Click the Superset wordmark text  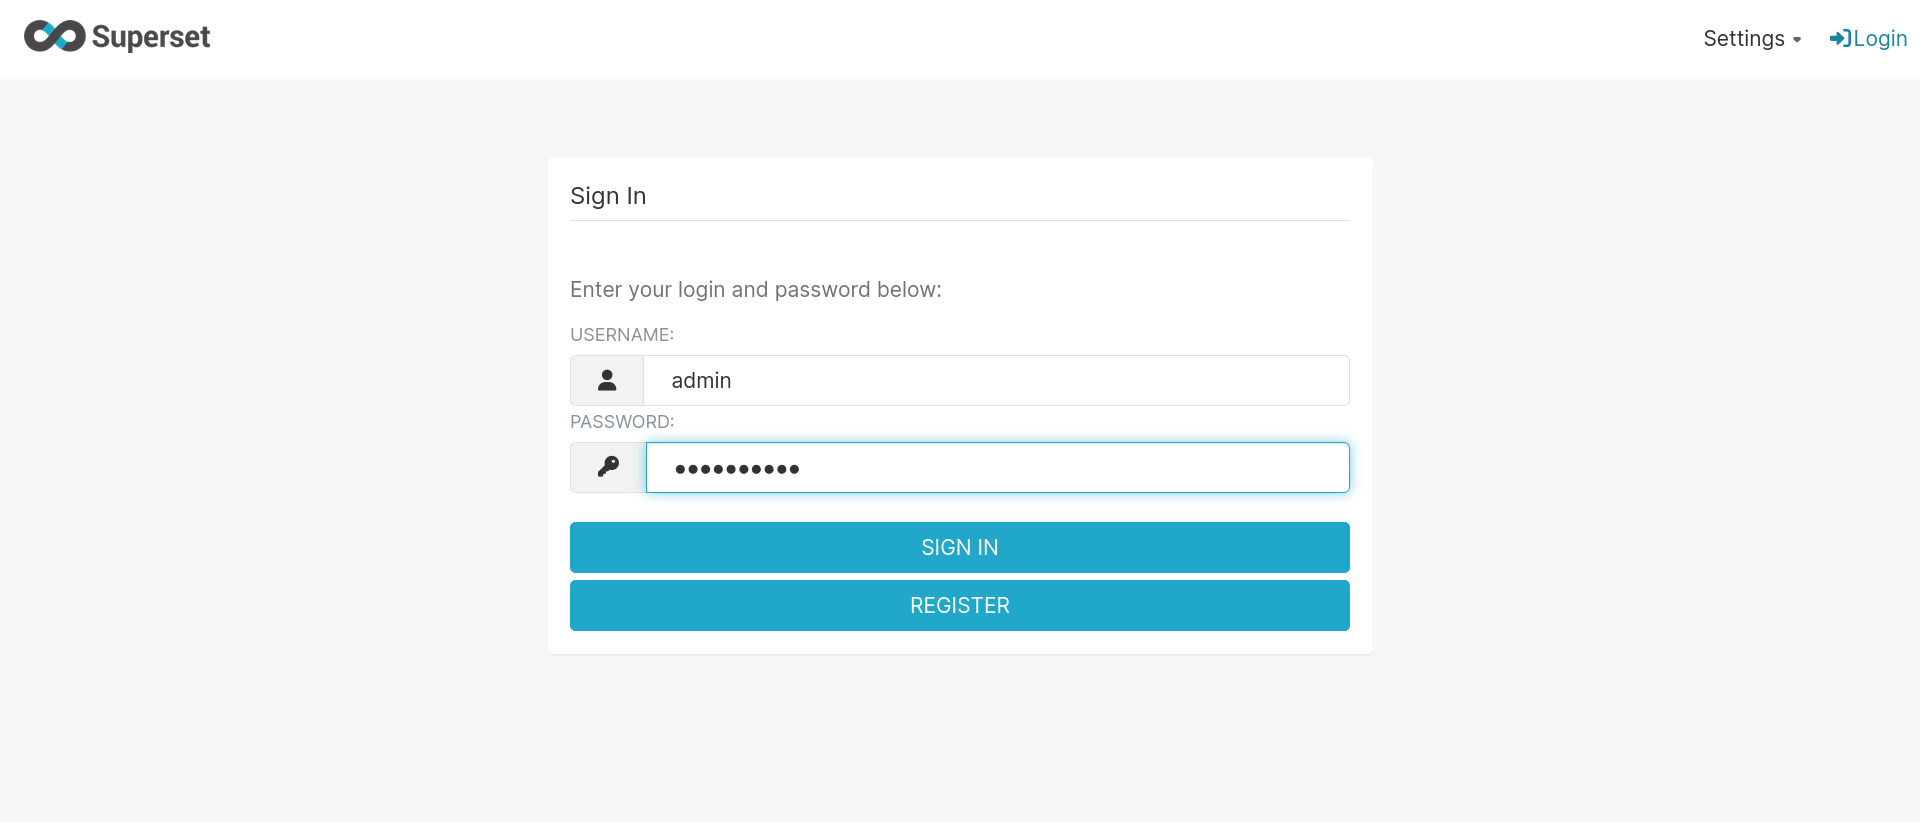point(151,38)
